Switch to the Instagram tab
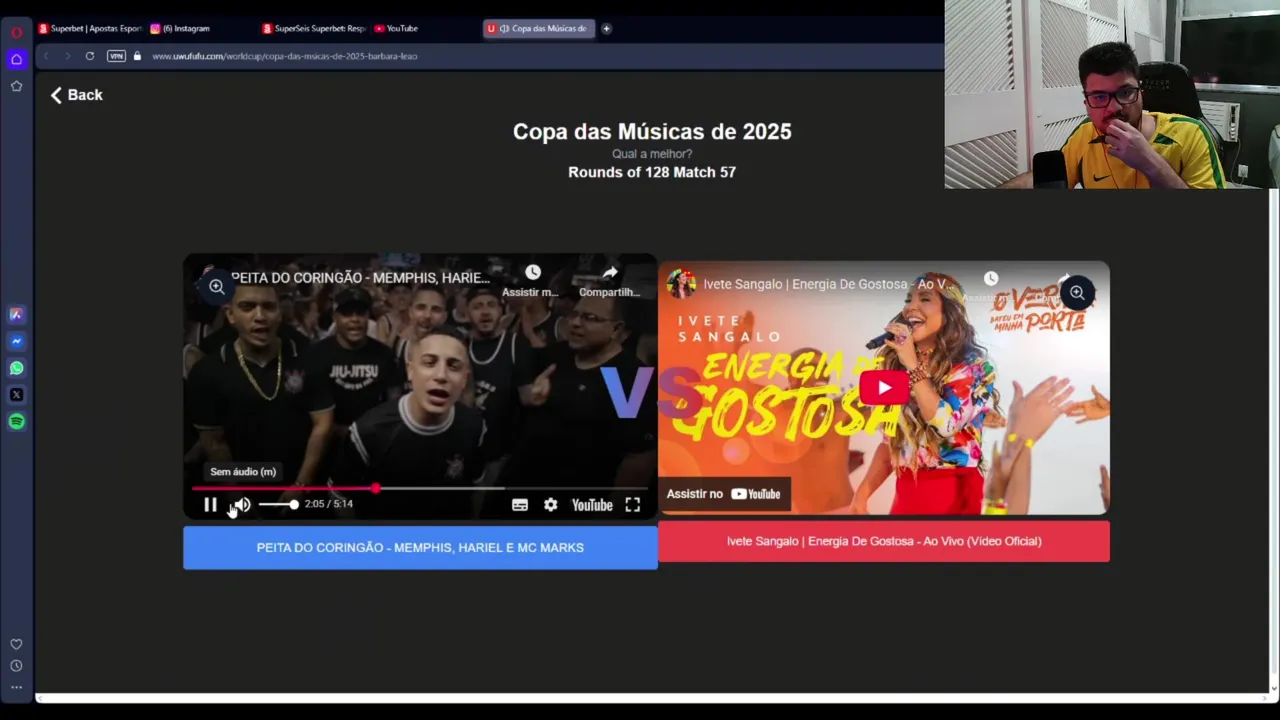 coord(180,28)
